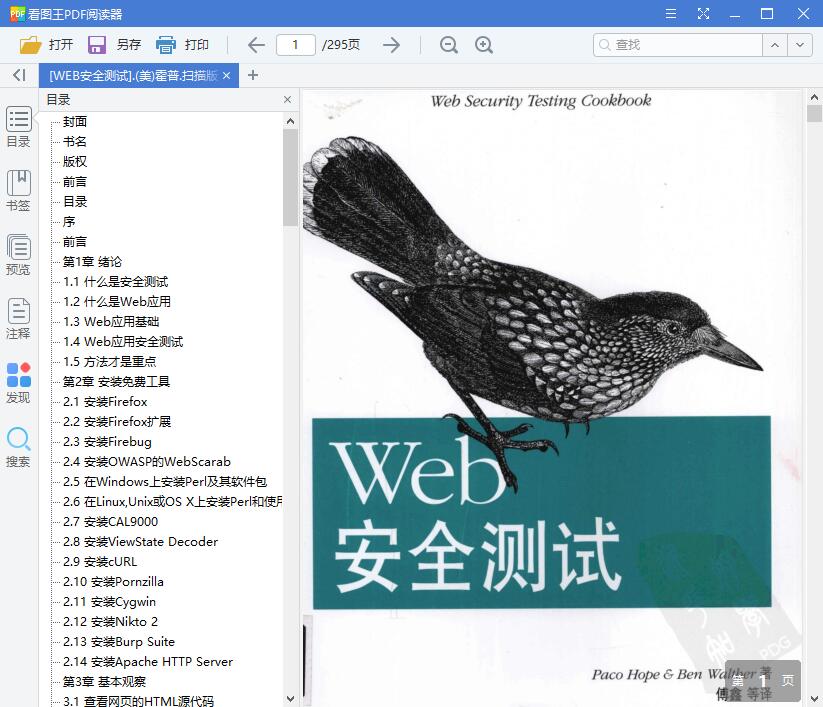Open section 2.3 安装Firebug
Image resolution: width=823 pixels, height=707 pixels.
click(x=107, y=441)
